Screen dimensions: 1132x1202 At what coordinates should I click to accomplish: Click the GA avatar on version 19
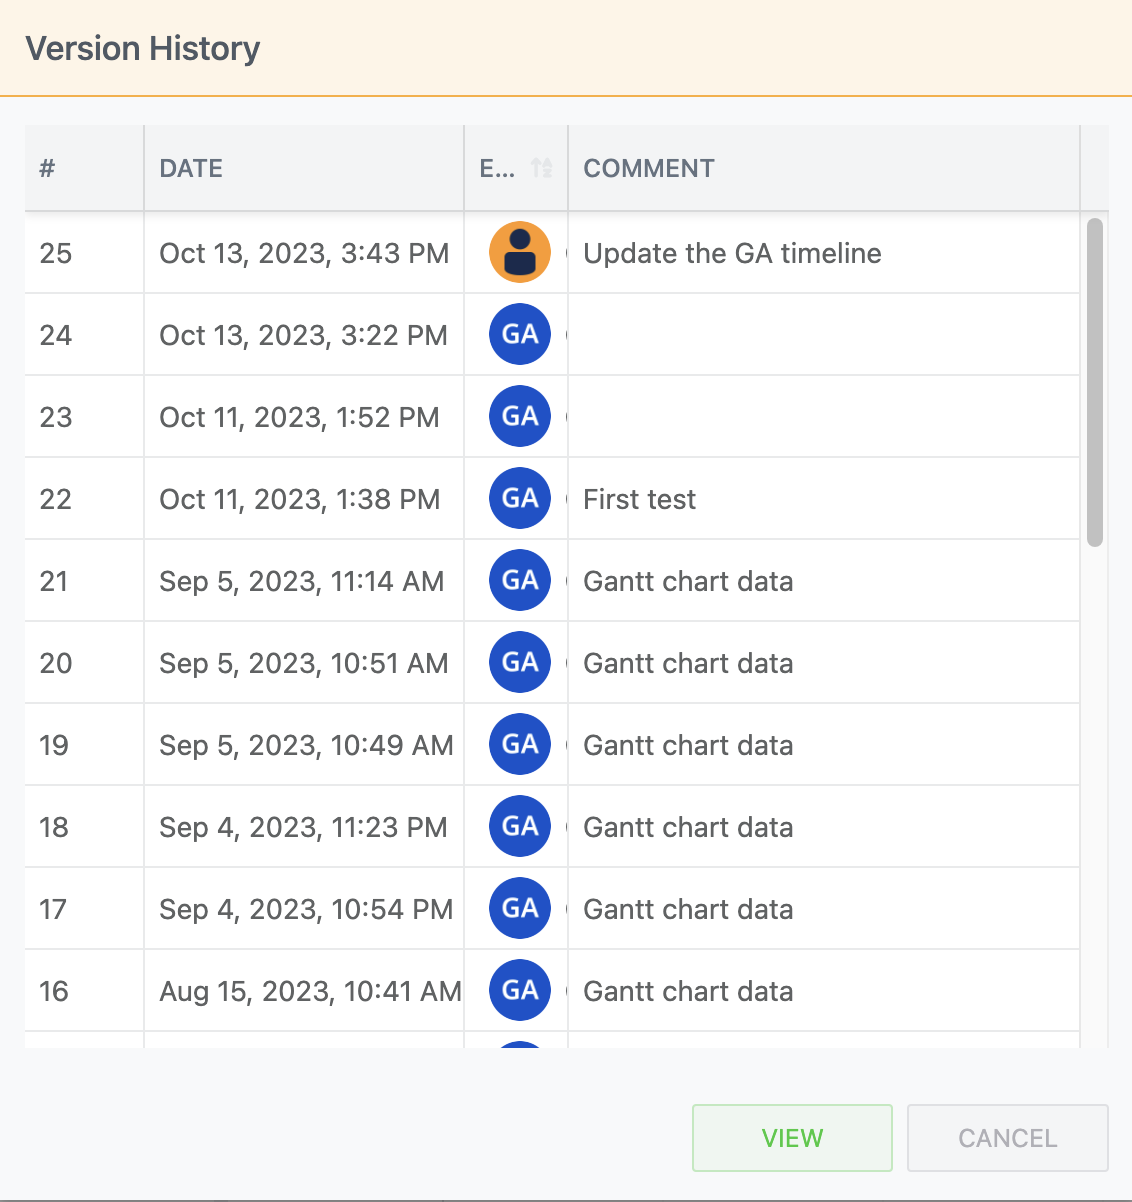pos(519,744)
